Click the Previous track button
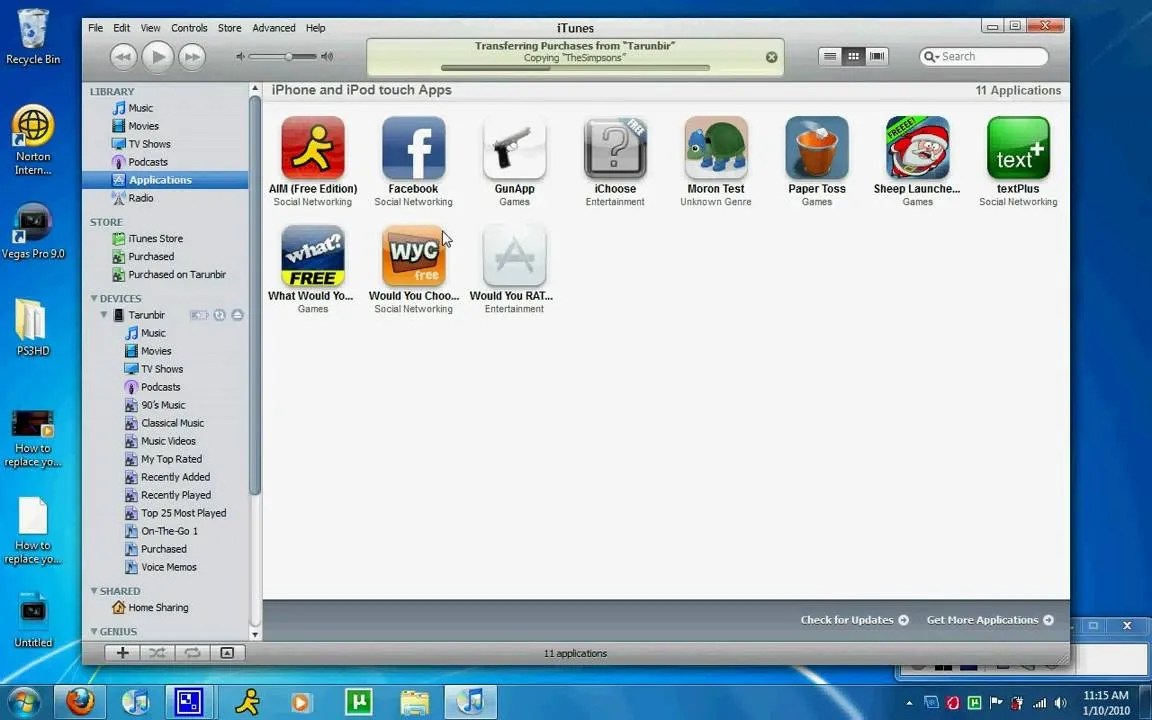This screenshot has height=720, width=1152. pos(123,57)
